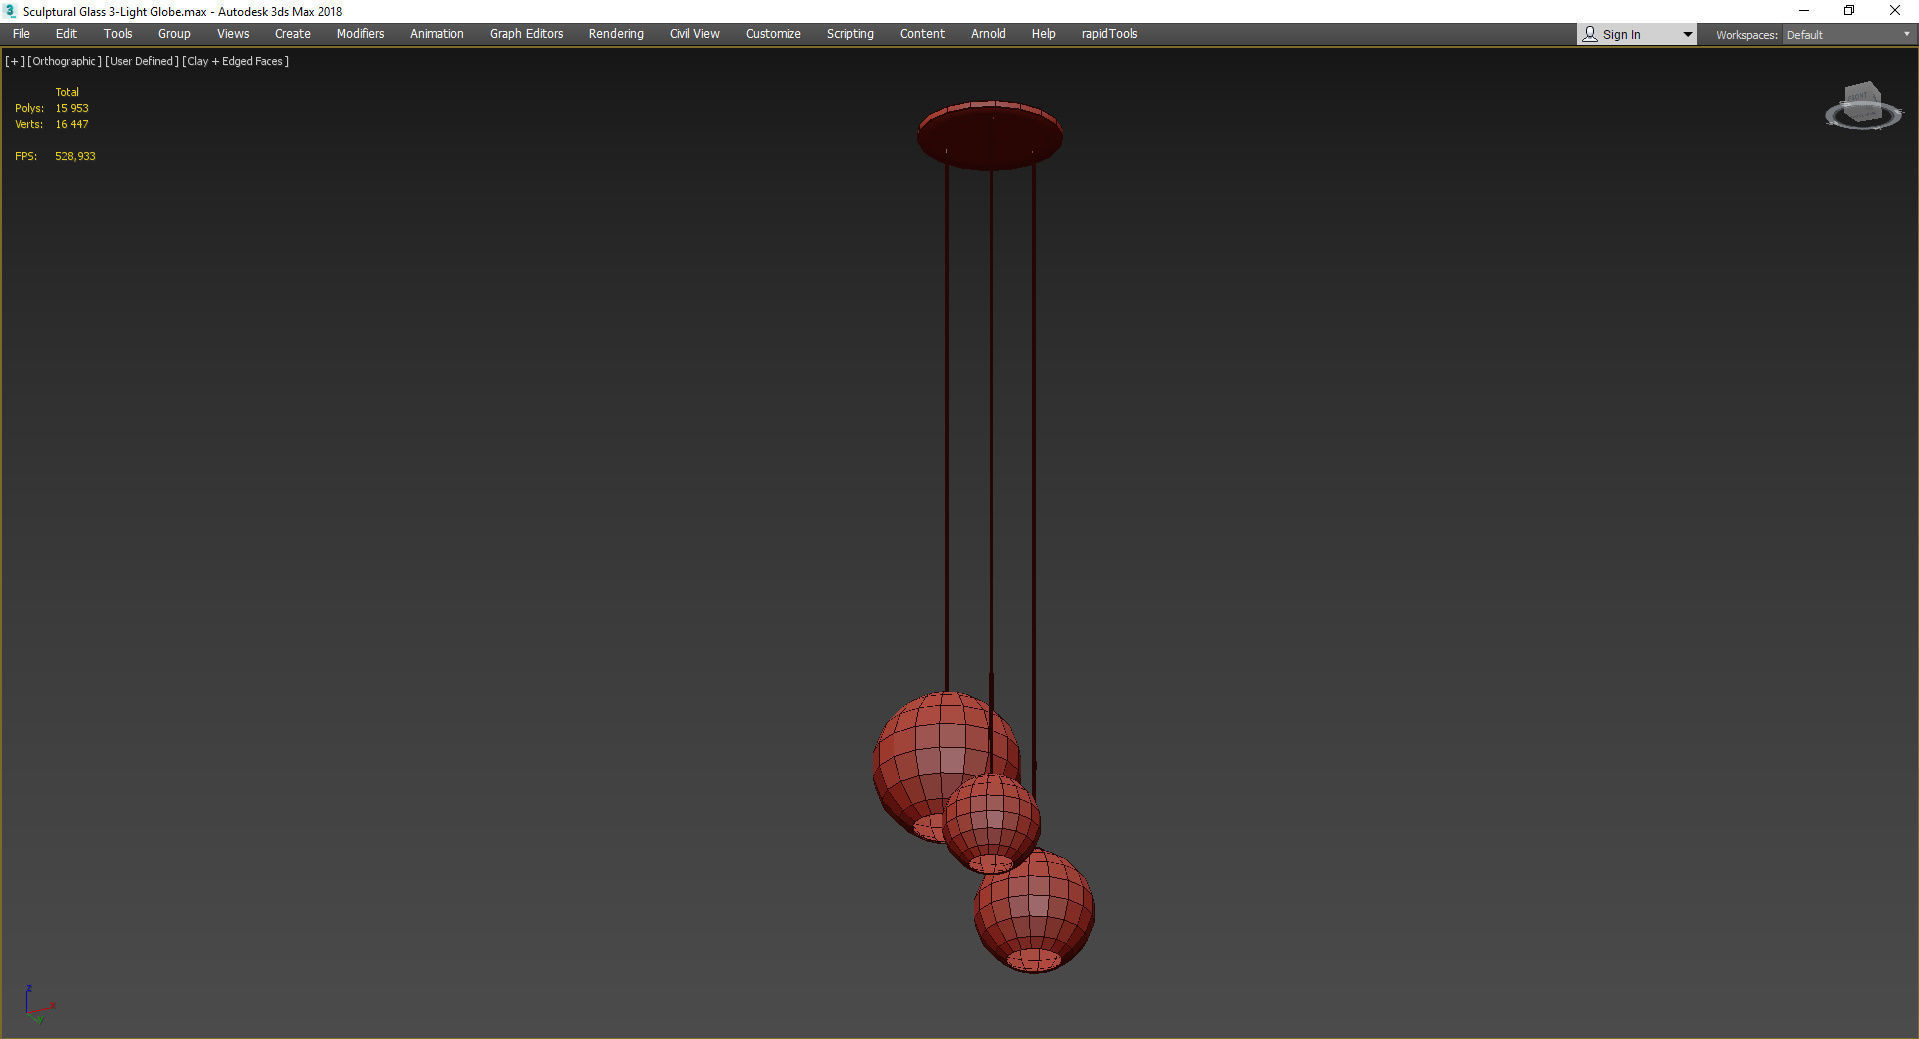Open the Create menu

click(x=293, y=34)
